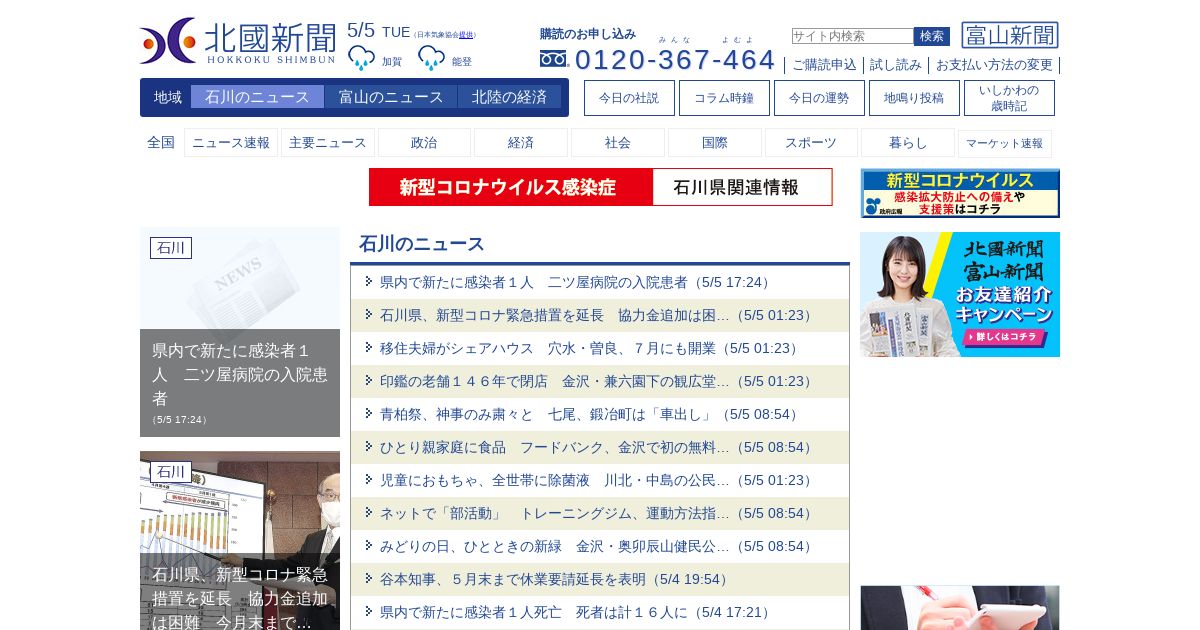1200x630 pixels.
Task: Open article 県内で新たに感染者１人 二ツ屋病院 (5/5 17:24)
Action: [576, 282]
